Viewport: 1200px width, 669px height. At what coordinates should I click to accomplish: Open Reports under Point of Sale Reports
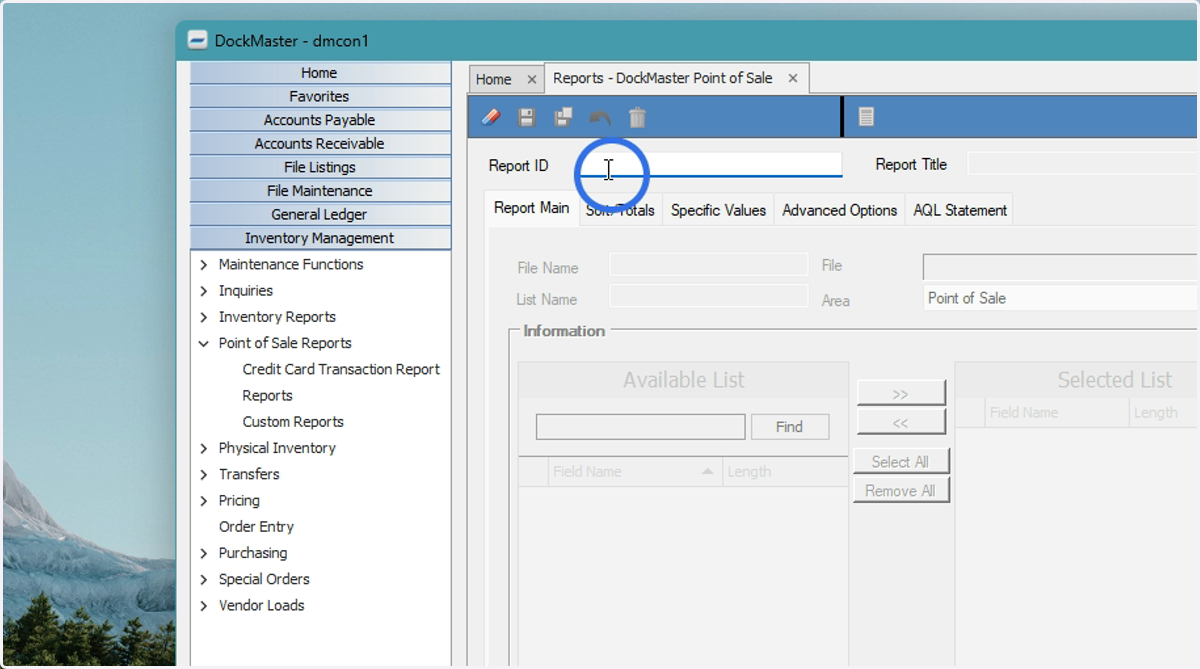coord(267,395)
